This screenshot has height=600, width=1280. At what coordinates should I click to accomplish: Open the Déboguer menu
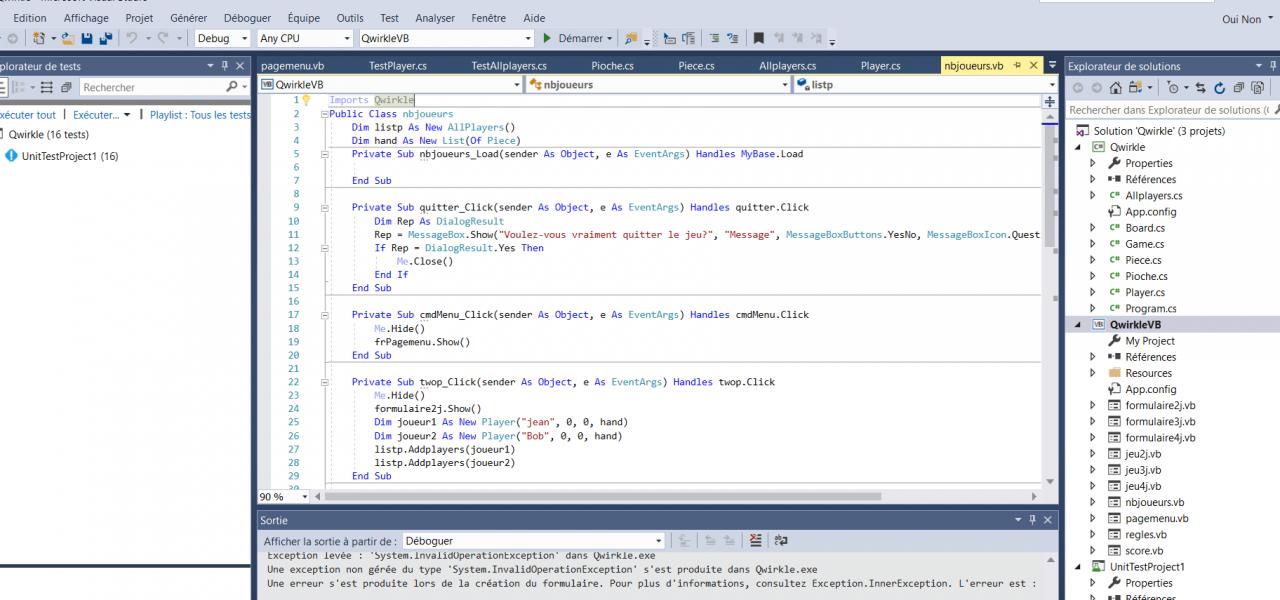(x=247, y=18)
